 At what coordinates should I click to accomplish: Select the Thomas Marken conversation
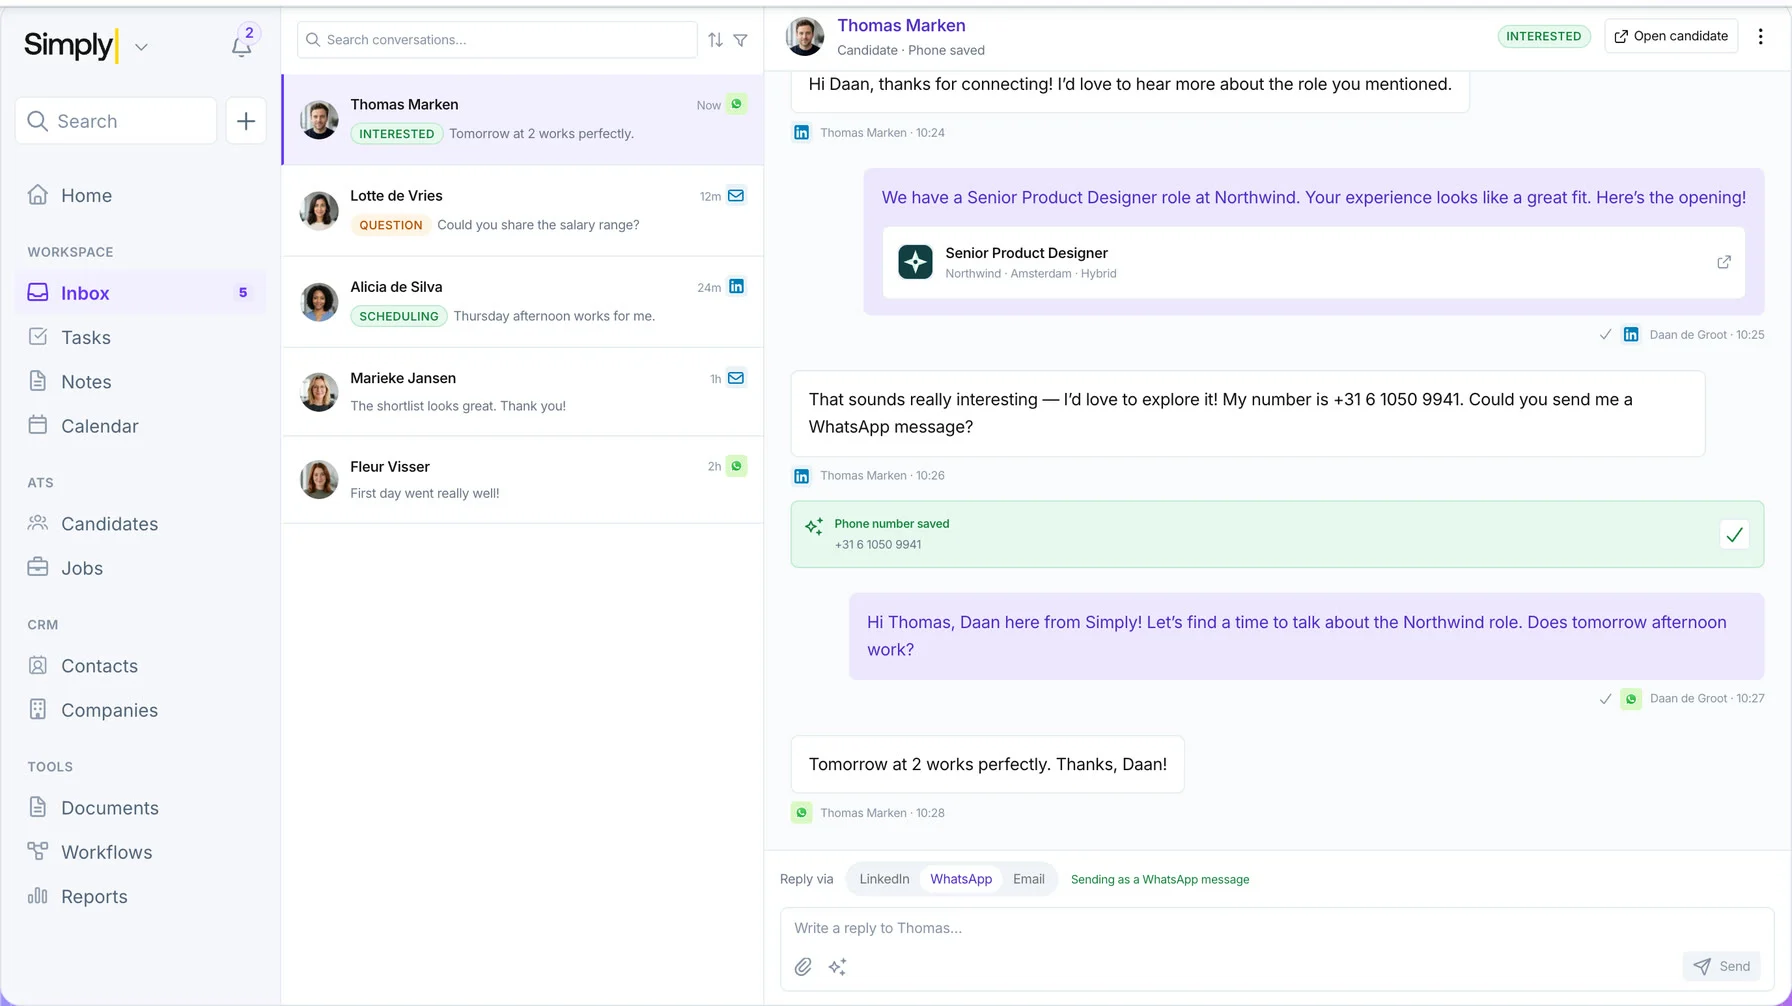tap(523, 119)
